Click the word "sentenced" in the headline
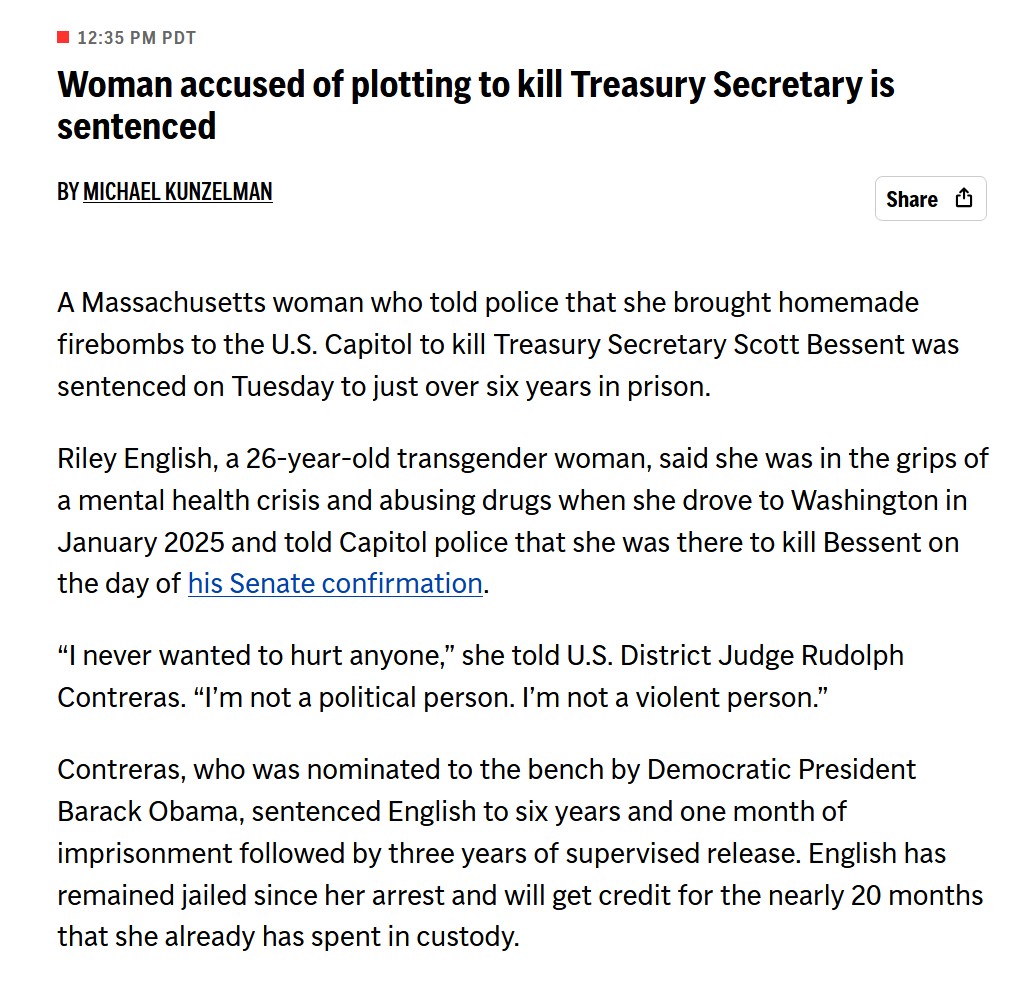Screen dimensions: 1029x988 coord(136,126)
